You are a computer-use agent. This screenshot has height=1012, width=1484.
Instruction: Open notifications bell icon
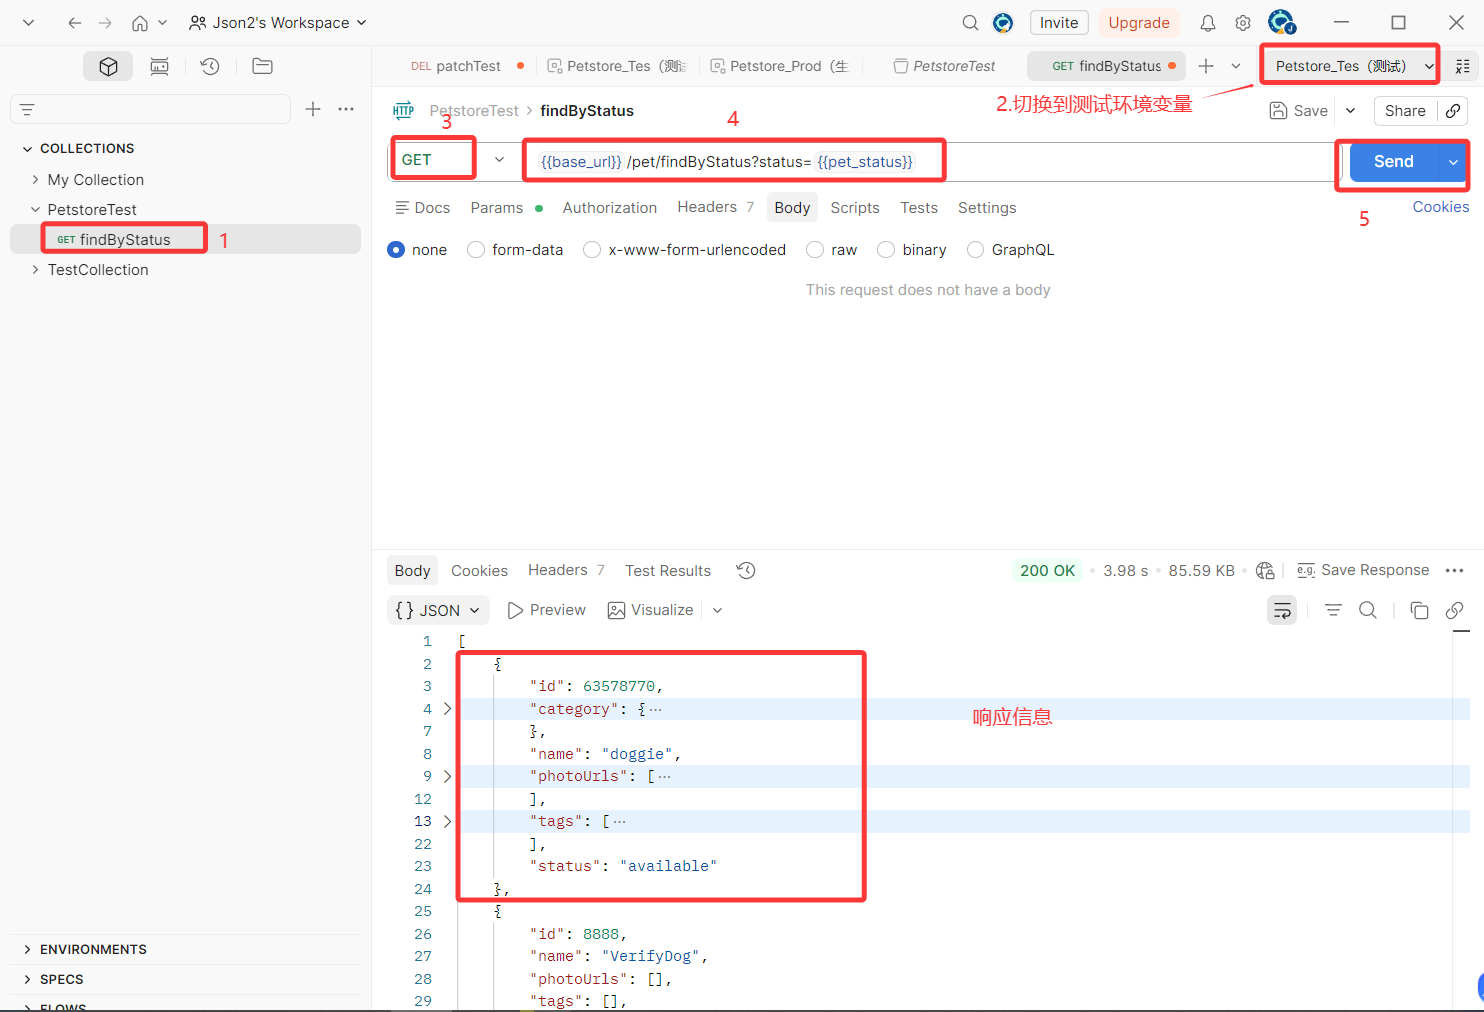(1208, 23)
